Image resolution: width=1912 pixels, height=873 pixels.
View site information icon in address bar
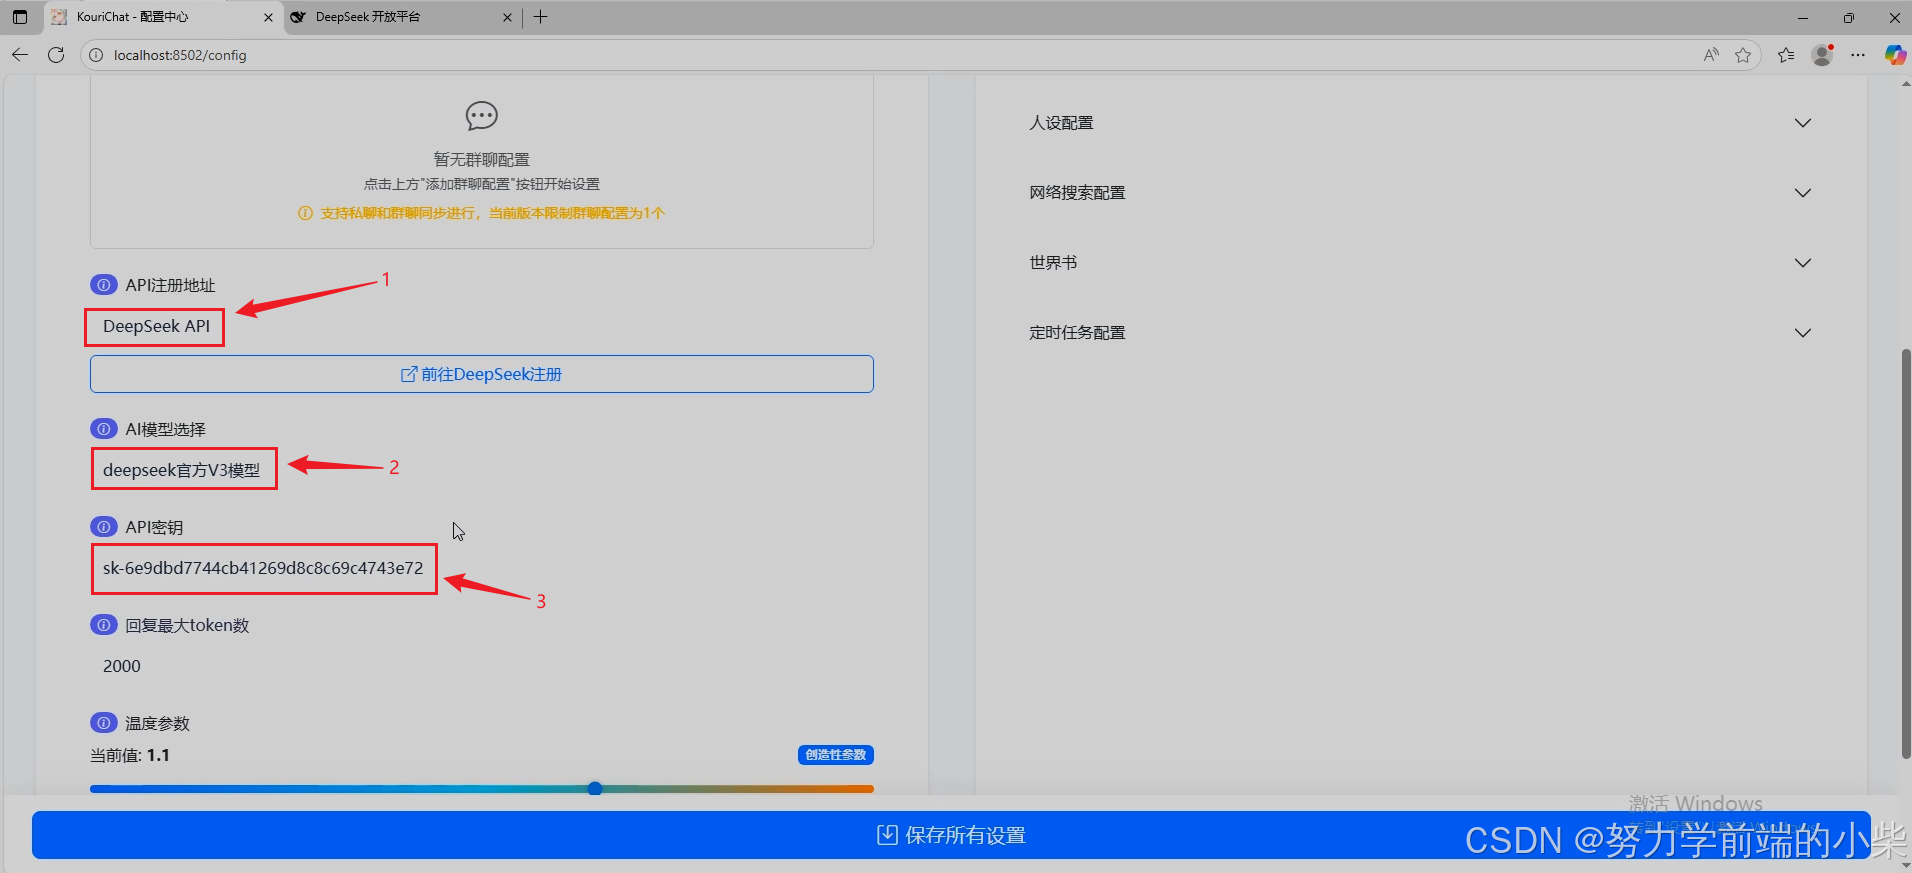(x=96, y=55)
